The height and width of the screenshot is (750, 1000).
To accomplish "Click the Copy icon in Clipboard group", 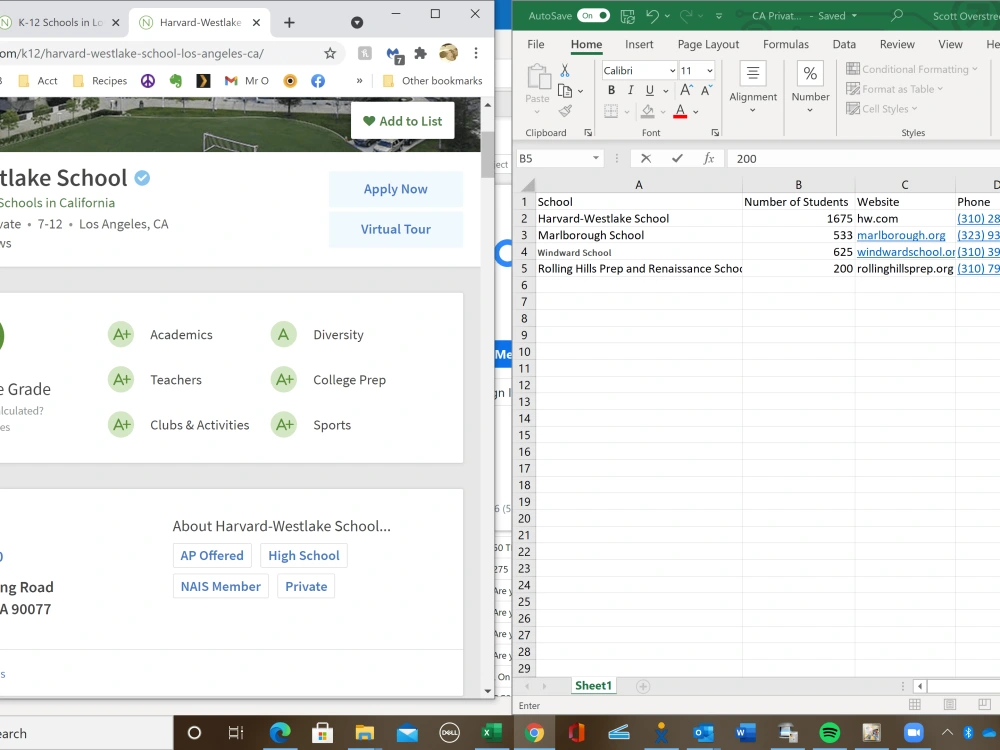I will [x=564, y=91].
